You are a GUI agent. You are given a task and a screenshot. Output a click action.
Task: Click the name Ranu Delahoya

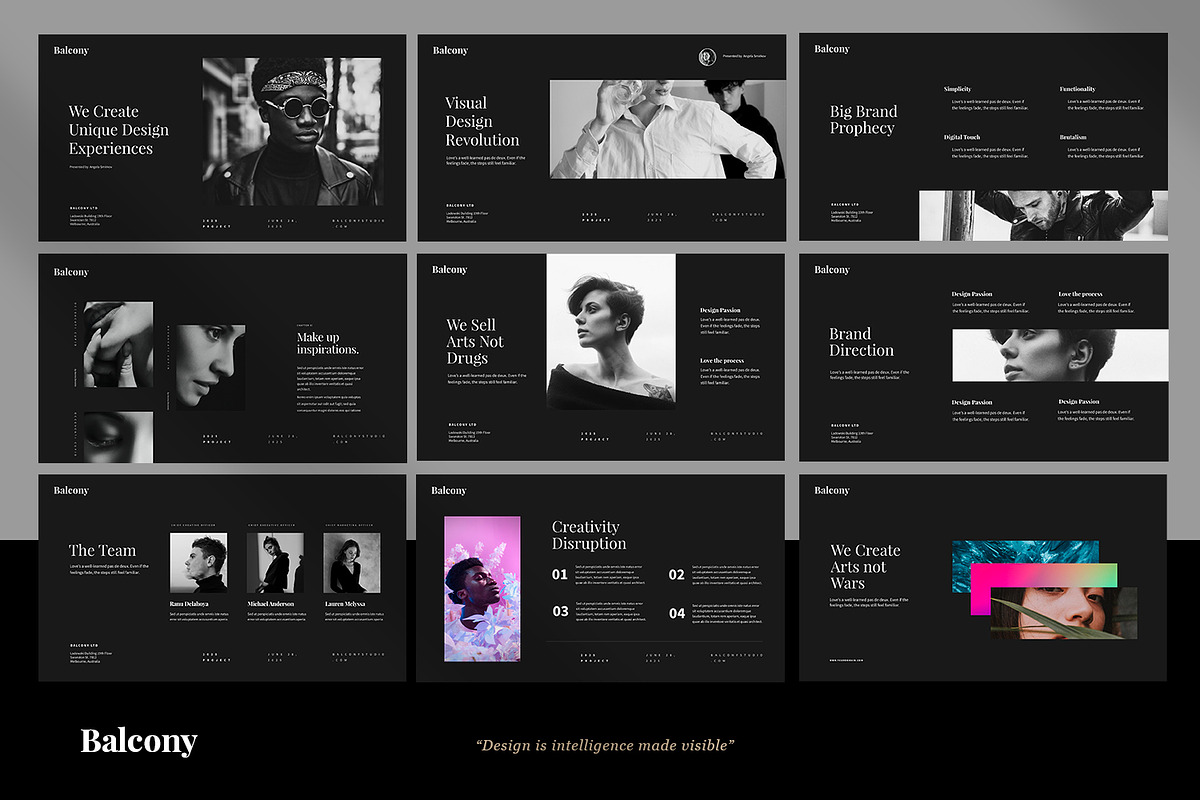coord(191,604)
